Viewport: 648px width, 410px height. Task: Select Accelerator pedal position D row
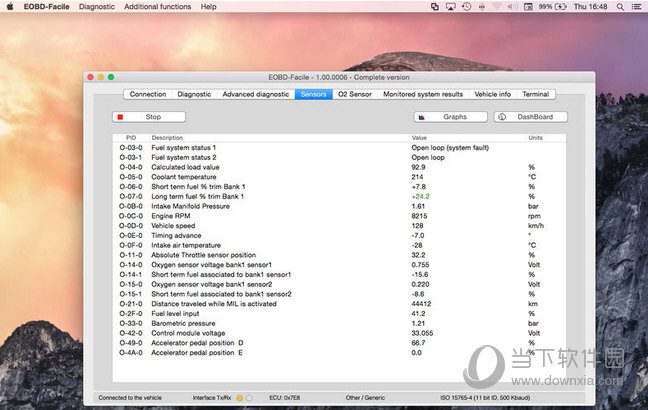coord(339,343)
